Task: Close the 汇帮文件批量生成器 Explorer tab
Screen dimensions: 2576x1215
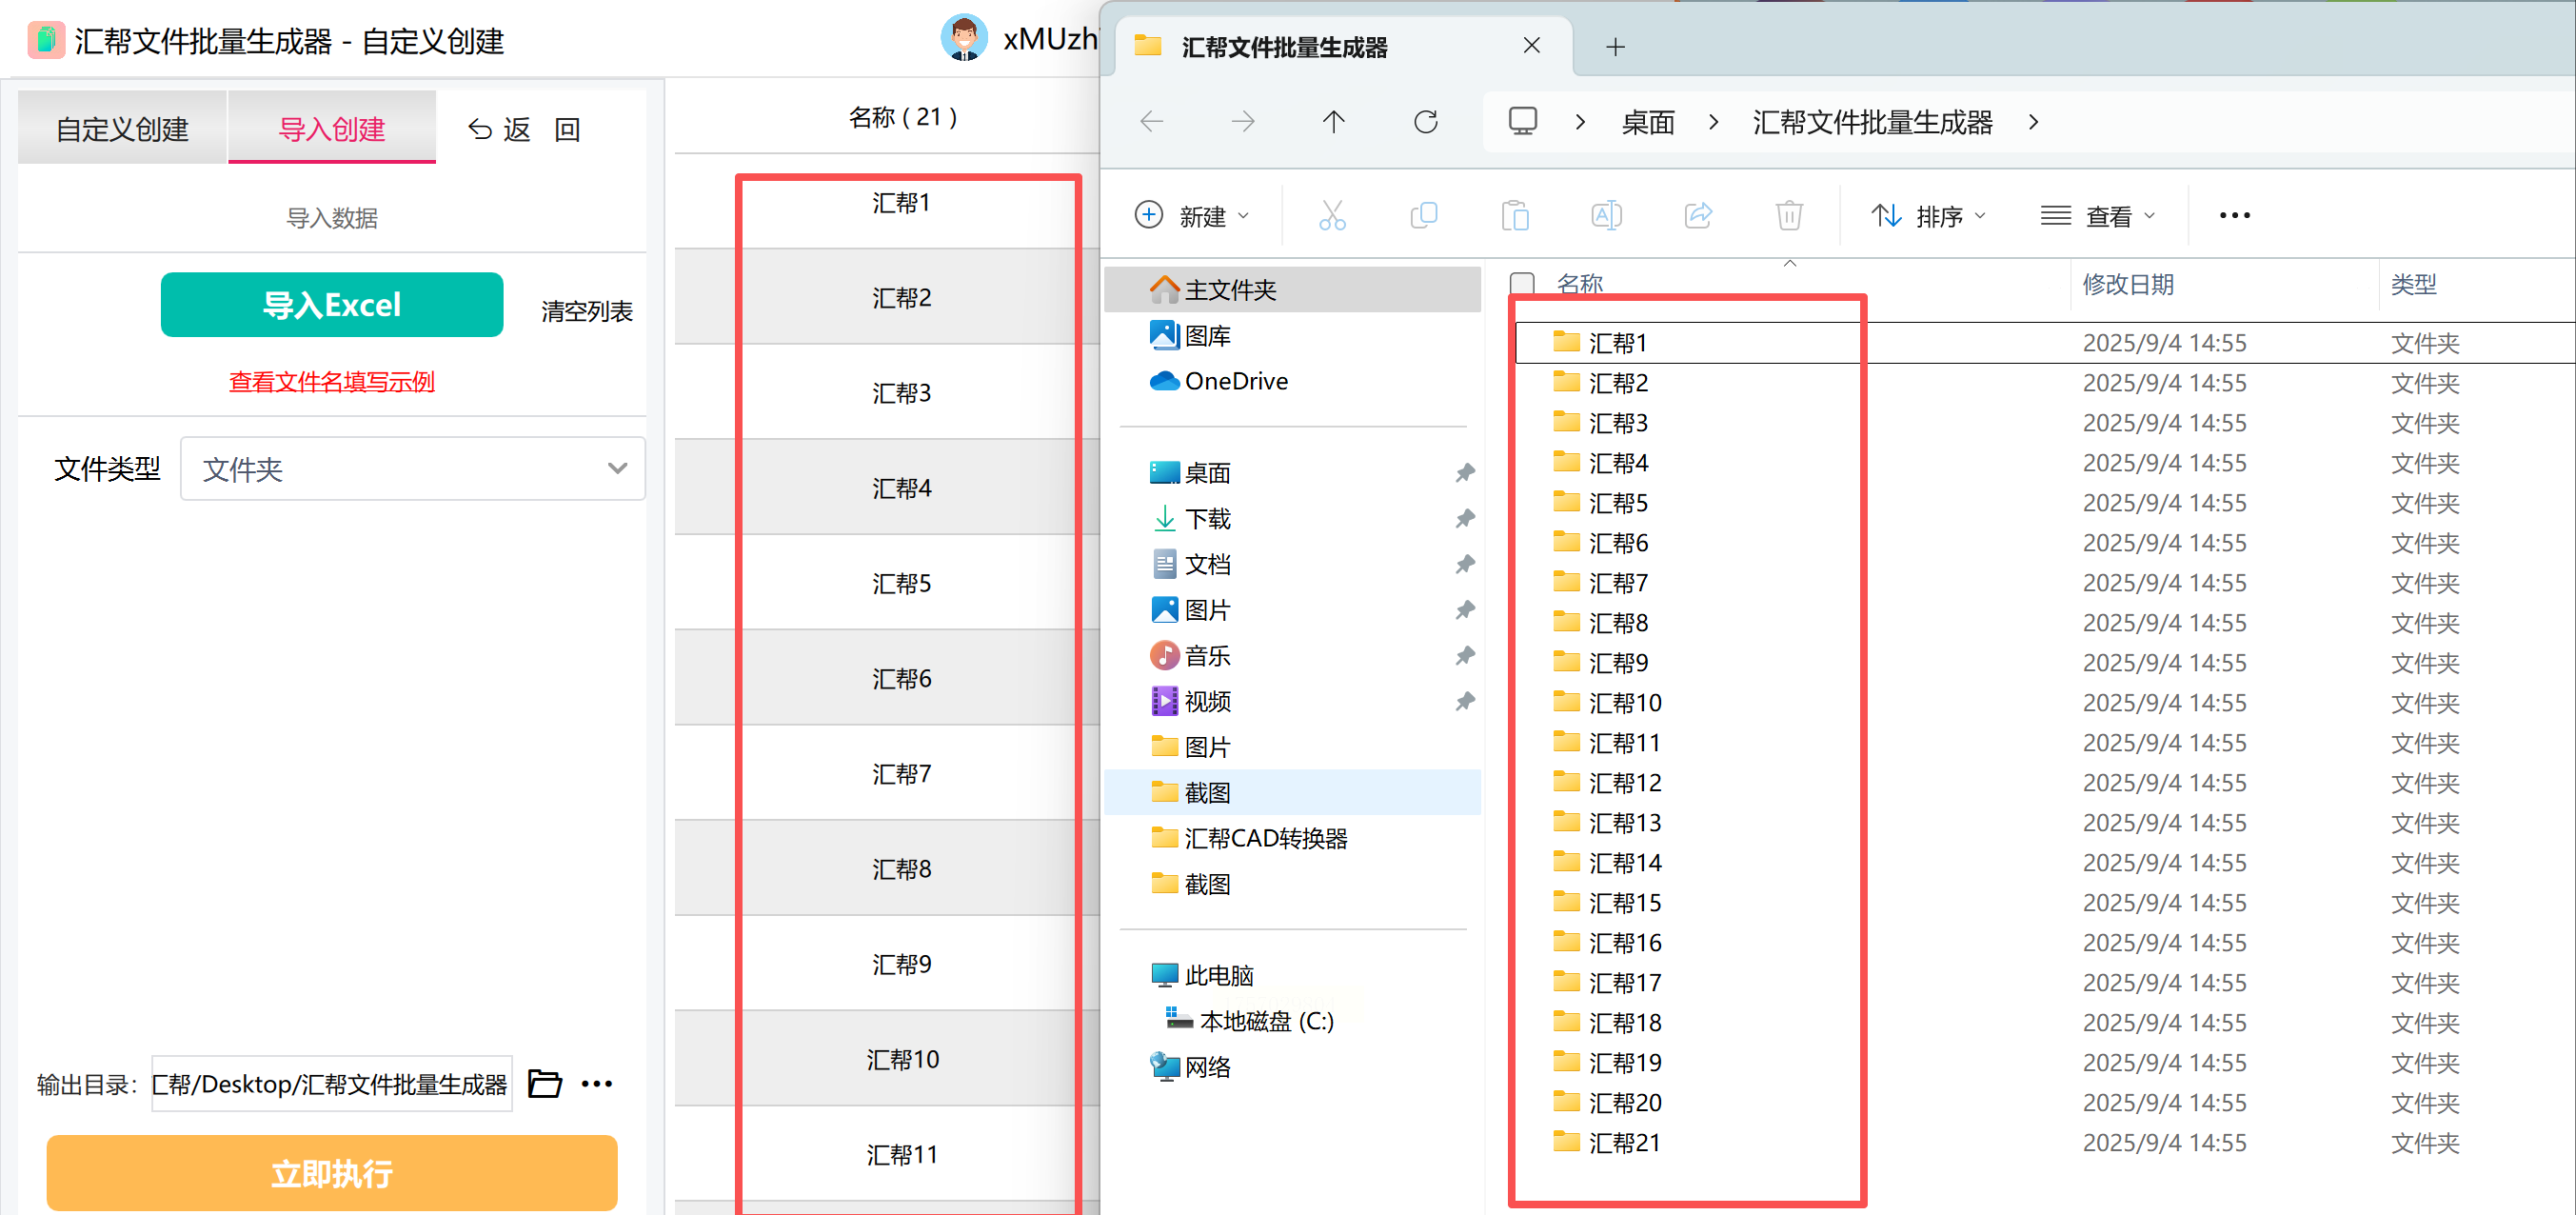Action: point(1531,46)
